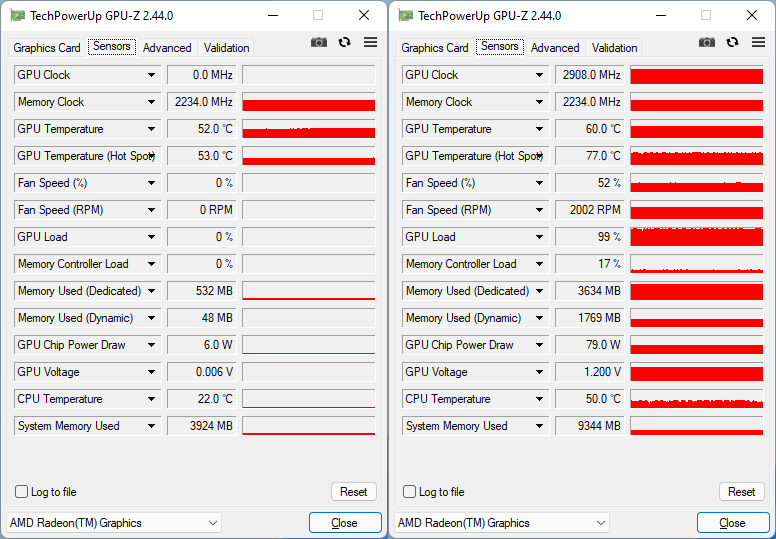
Task: Click 48 MB dynamic memory value
Action: [202, 318]
